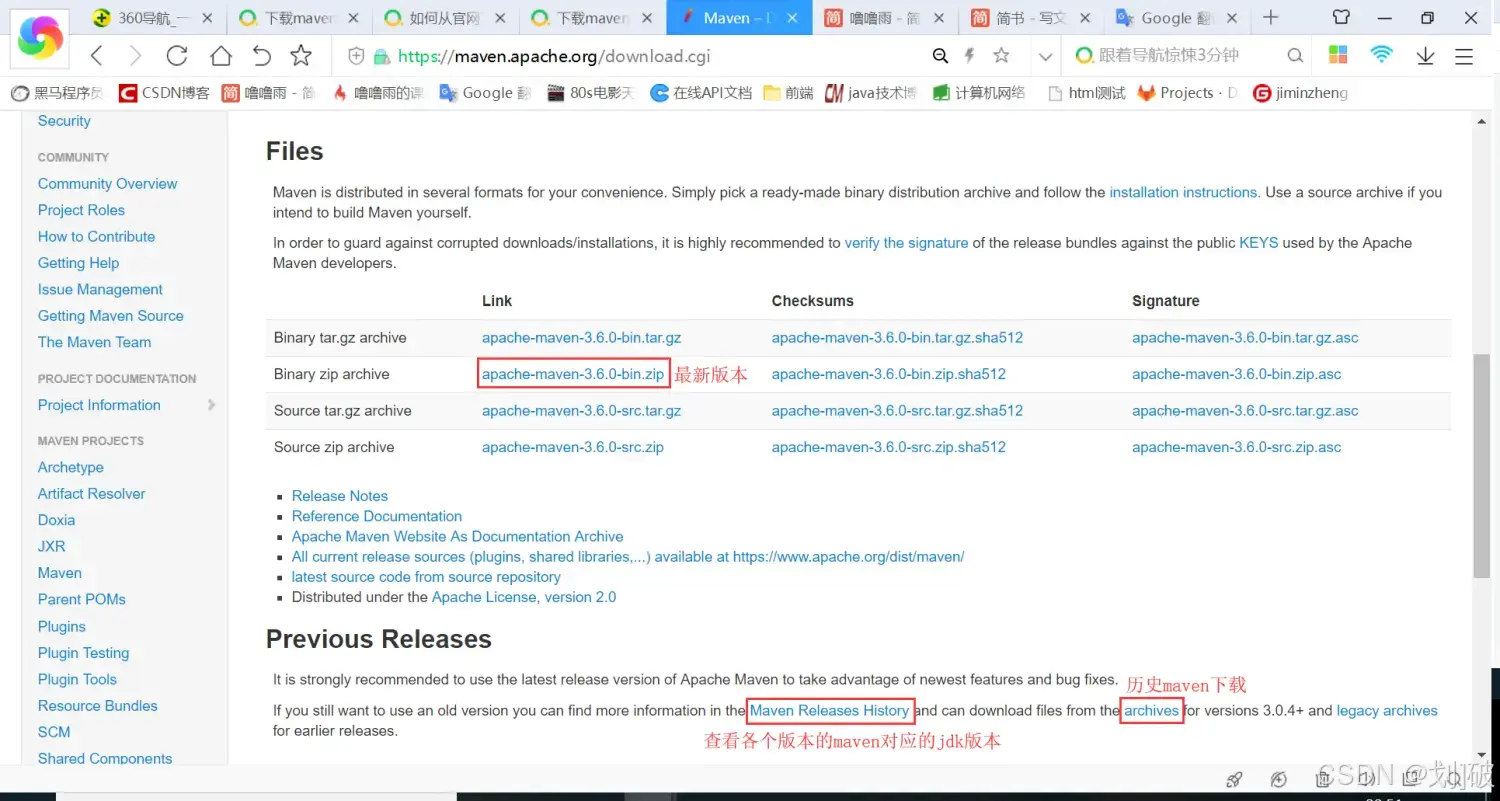Click the favorite star in address bar
The image size is (1500, 801).
tap(1001, 56)
